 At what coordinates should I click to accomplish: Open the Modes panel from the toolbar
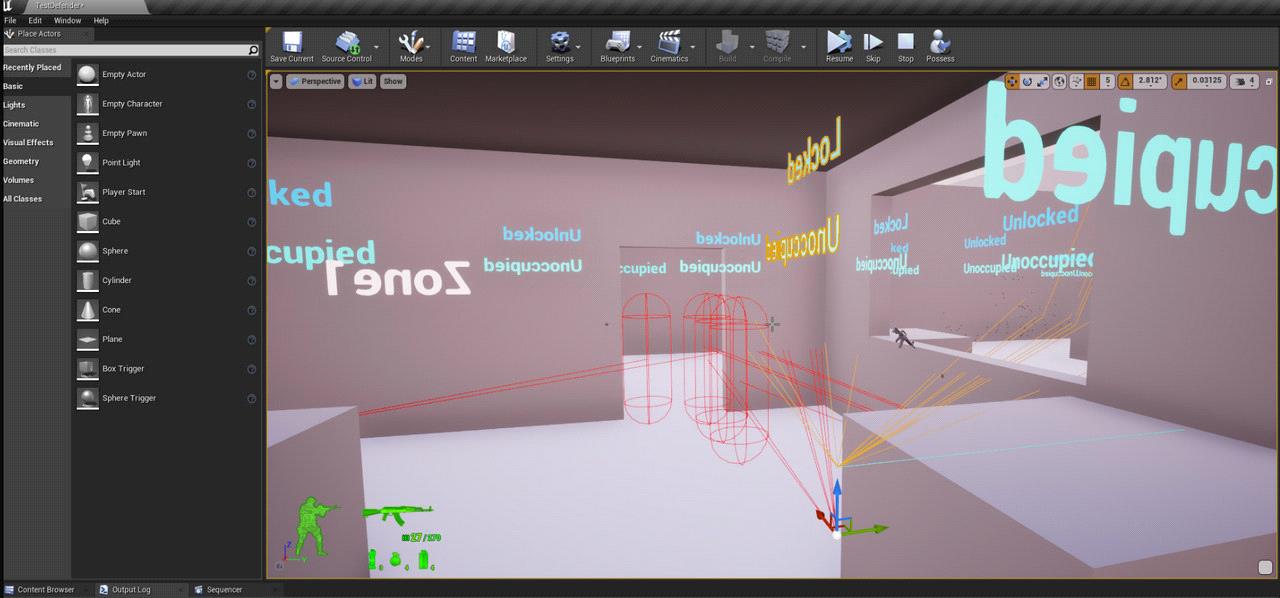click(412, 44)
